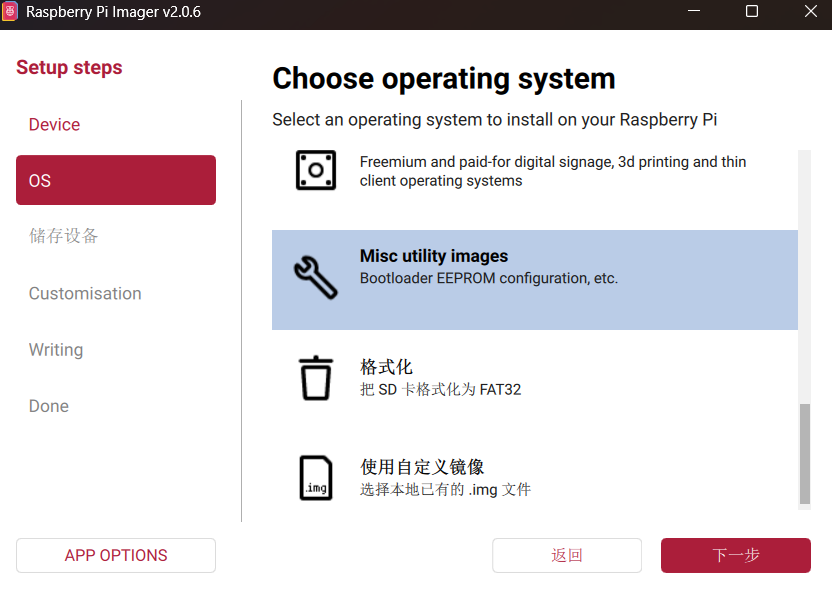
Task: Select the OS step in sidebar
Action: pyautogui.click(x=115, y=180)
